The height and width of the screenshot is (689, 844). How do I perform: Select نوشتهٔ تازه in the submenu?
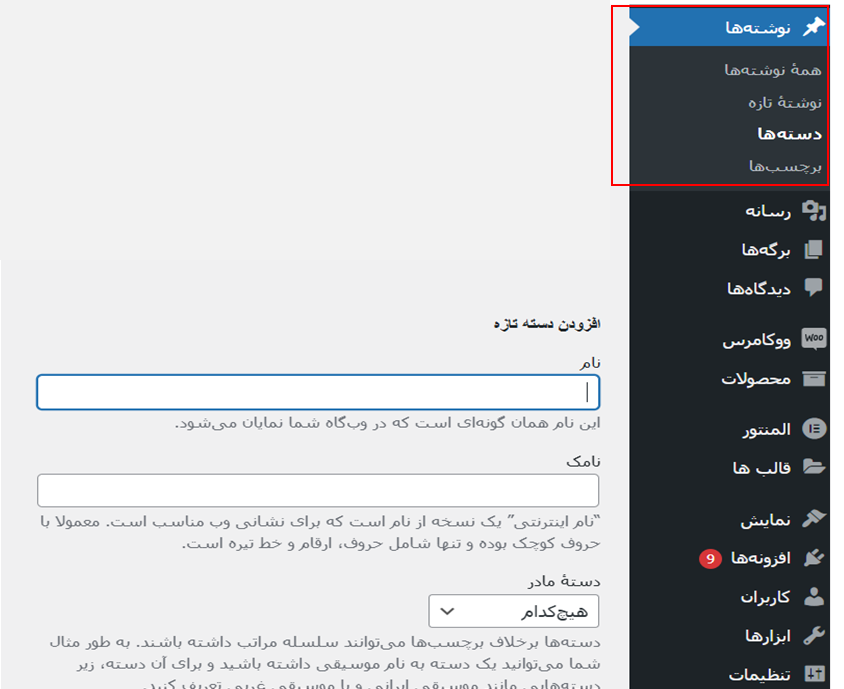784,102
